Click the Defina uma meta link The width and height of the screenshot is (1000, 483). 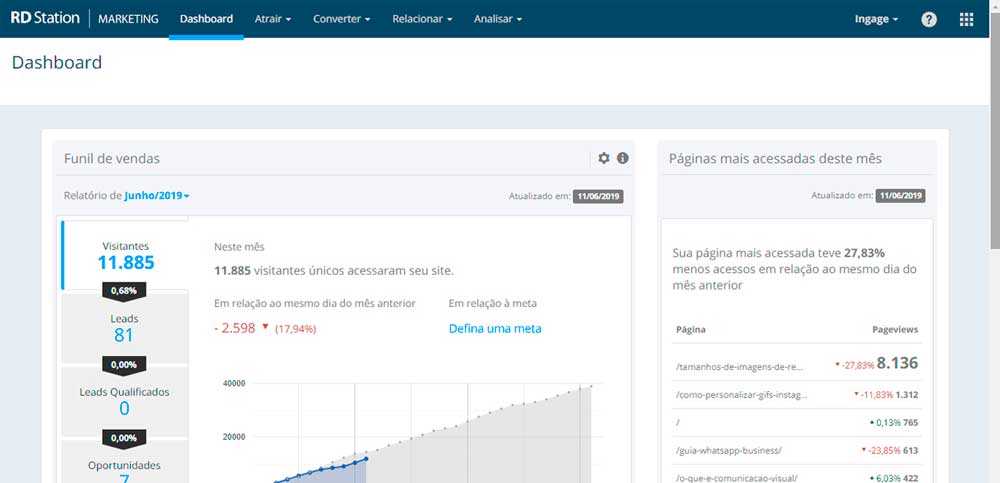495,329
